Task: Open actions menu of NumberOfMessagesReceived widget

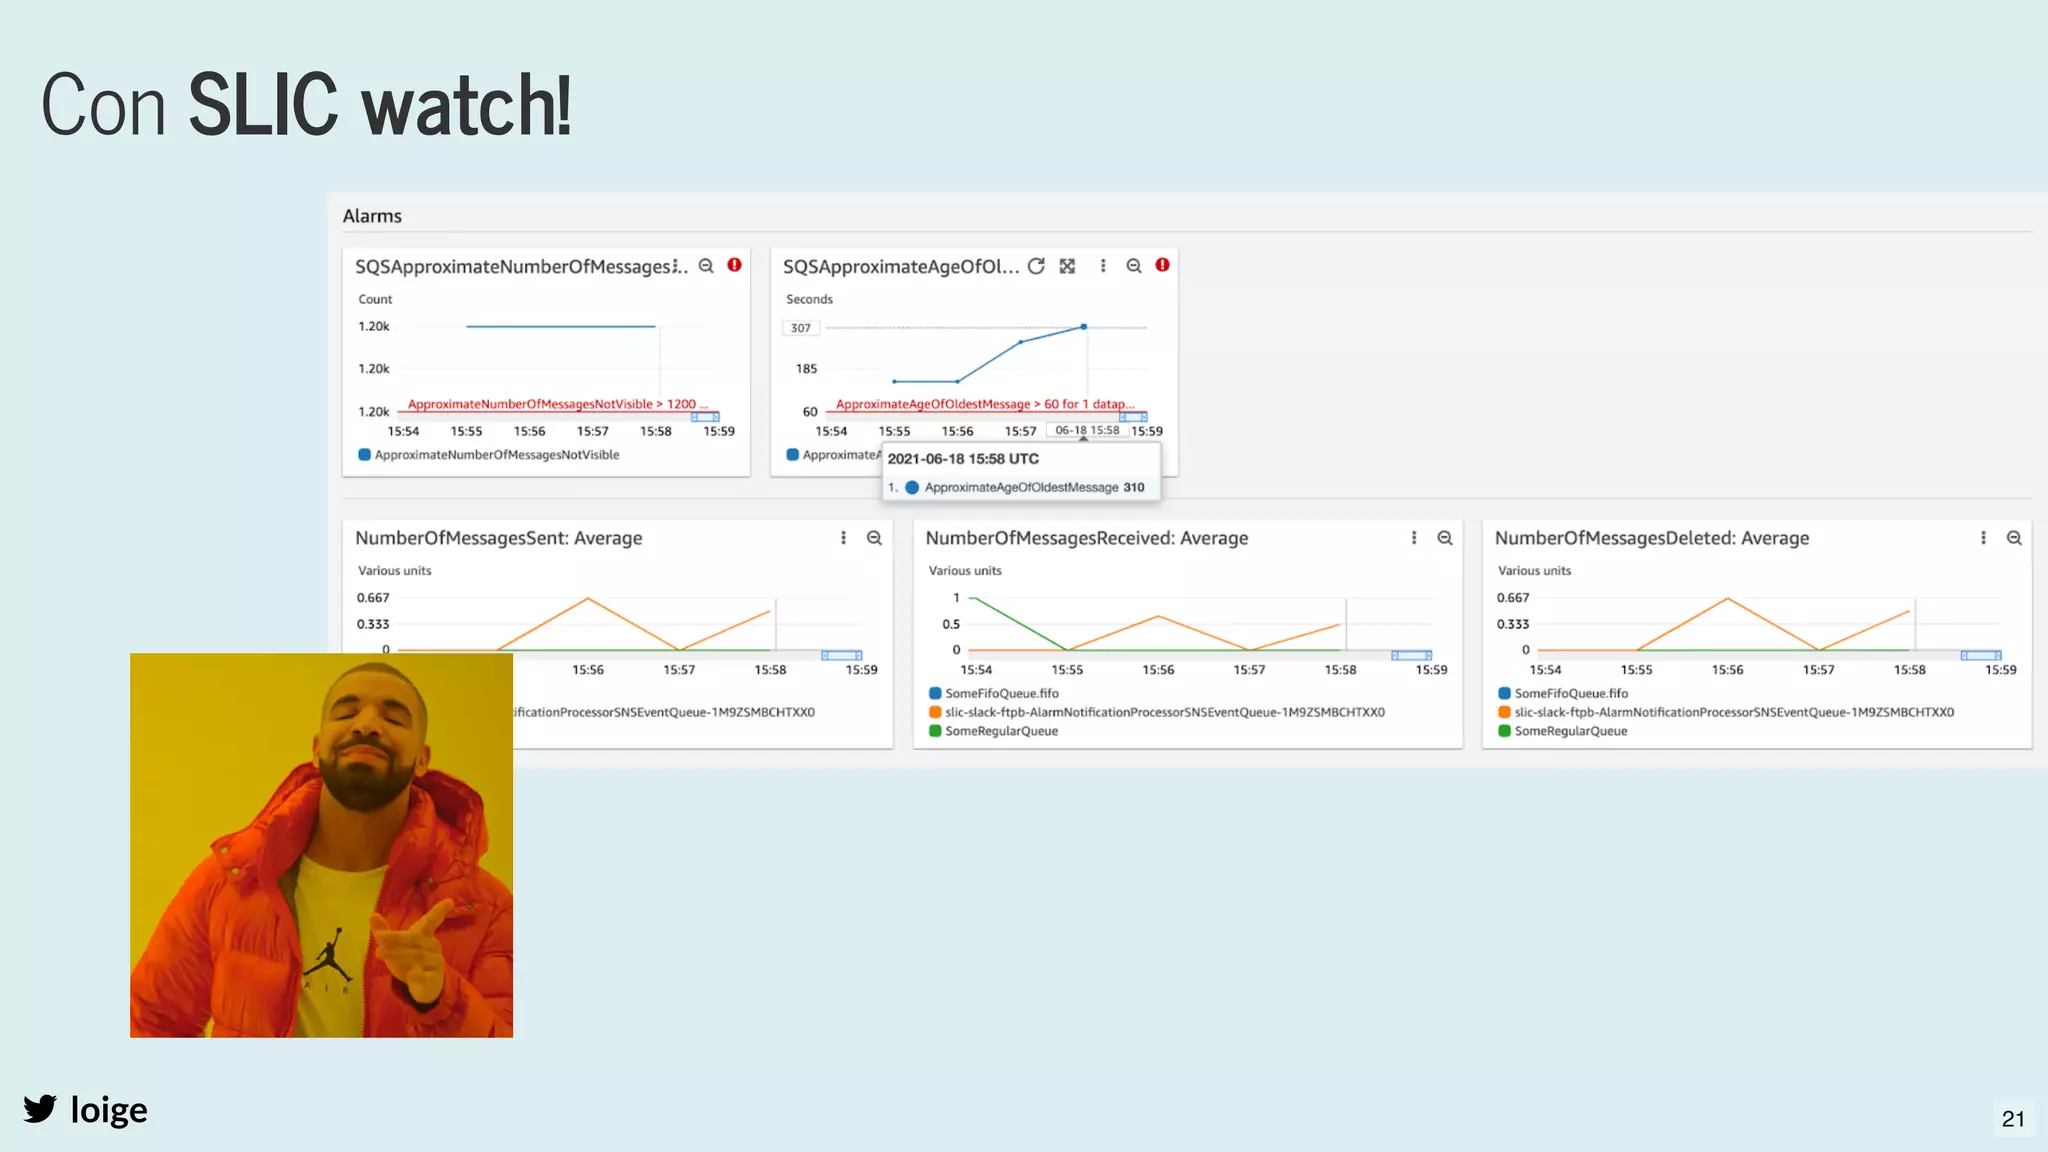Action: pos(1413,538)
